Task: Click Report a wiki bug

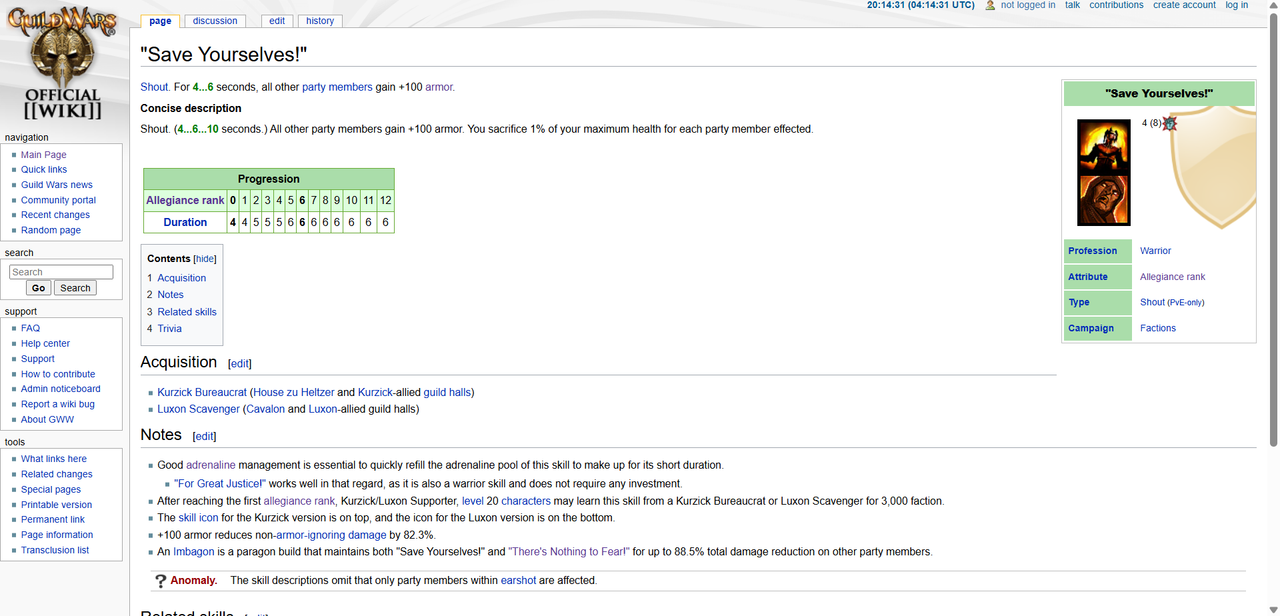Action: (x=58, y=404)
